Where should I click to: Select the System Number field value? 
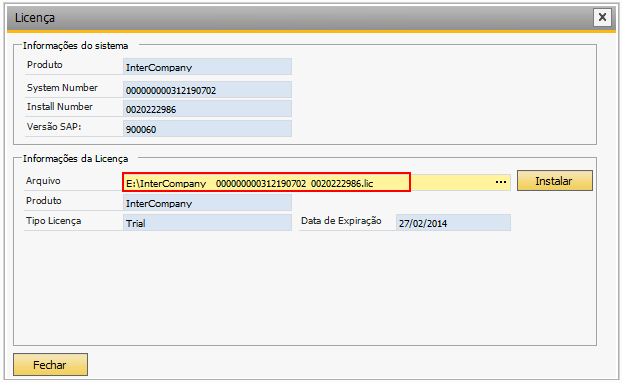pyautogui.click(x=207, y=90)
